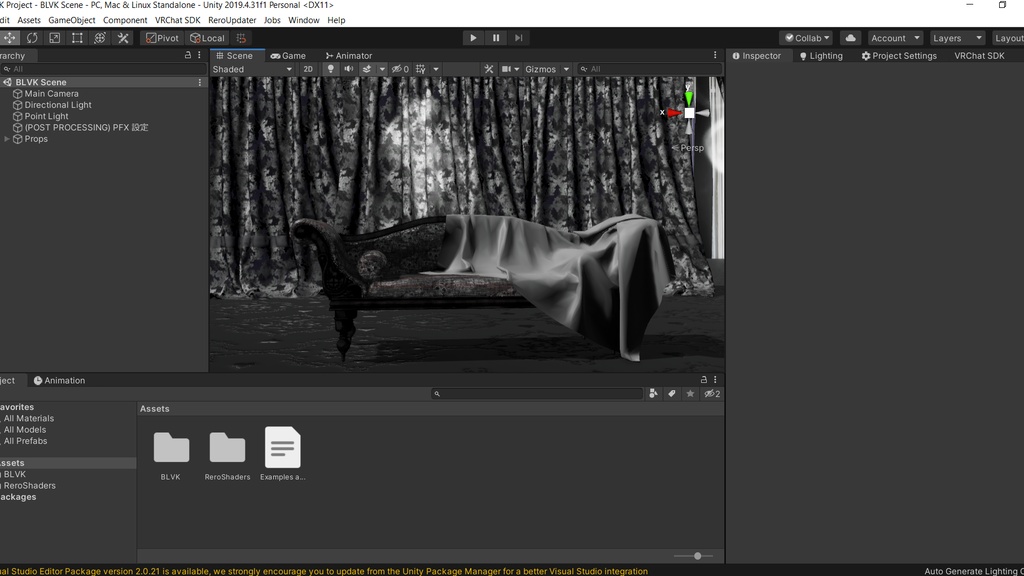Toggle the Pivot handle position button
This screenshot has height=576, width=1024.
tap(161, 38)
